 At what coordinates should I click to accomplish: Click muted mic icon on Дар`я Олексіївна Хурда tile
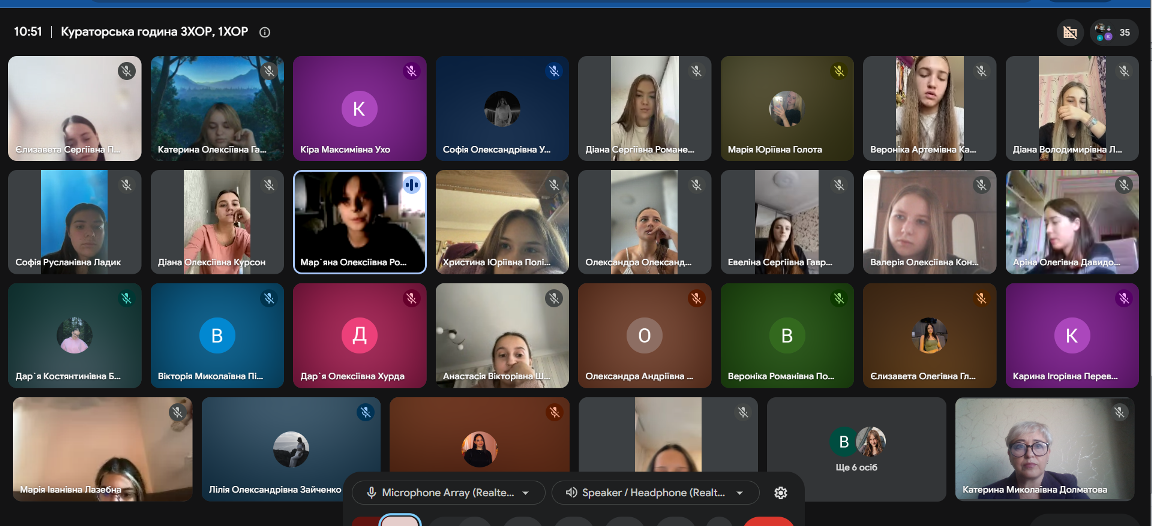pyautogui.click(x=411, y=298)
